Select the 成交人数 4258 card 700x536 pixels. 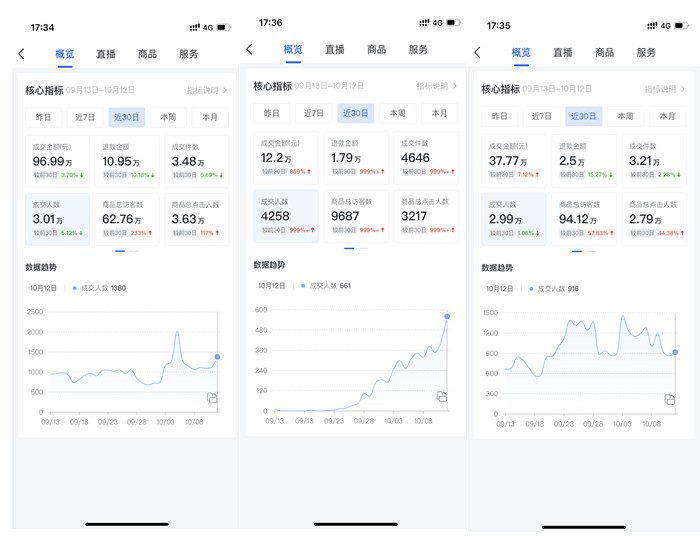tap(286, 216)
